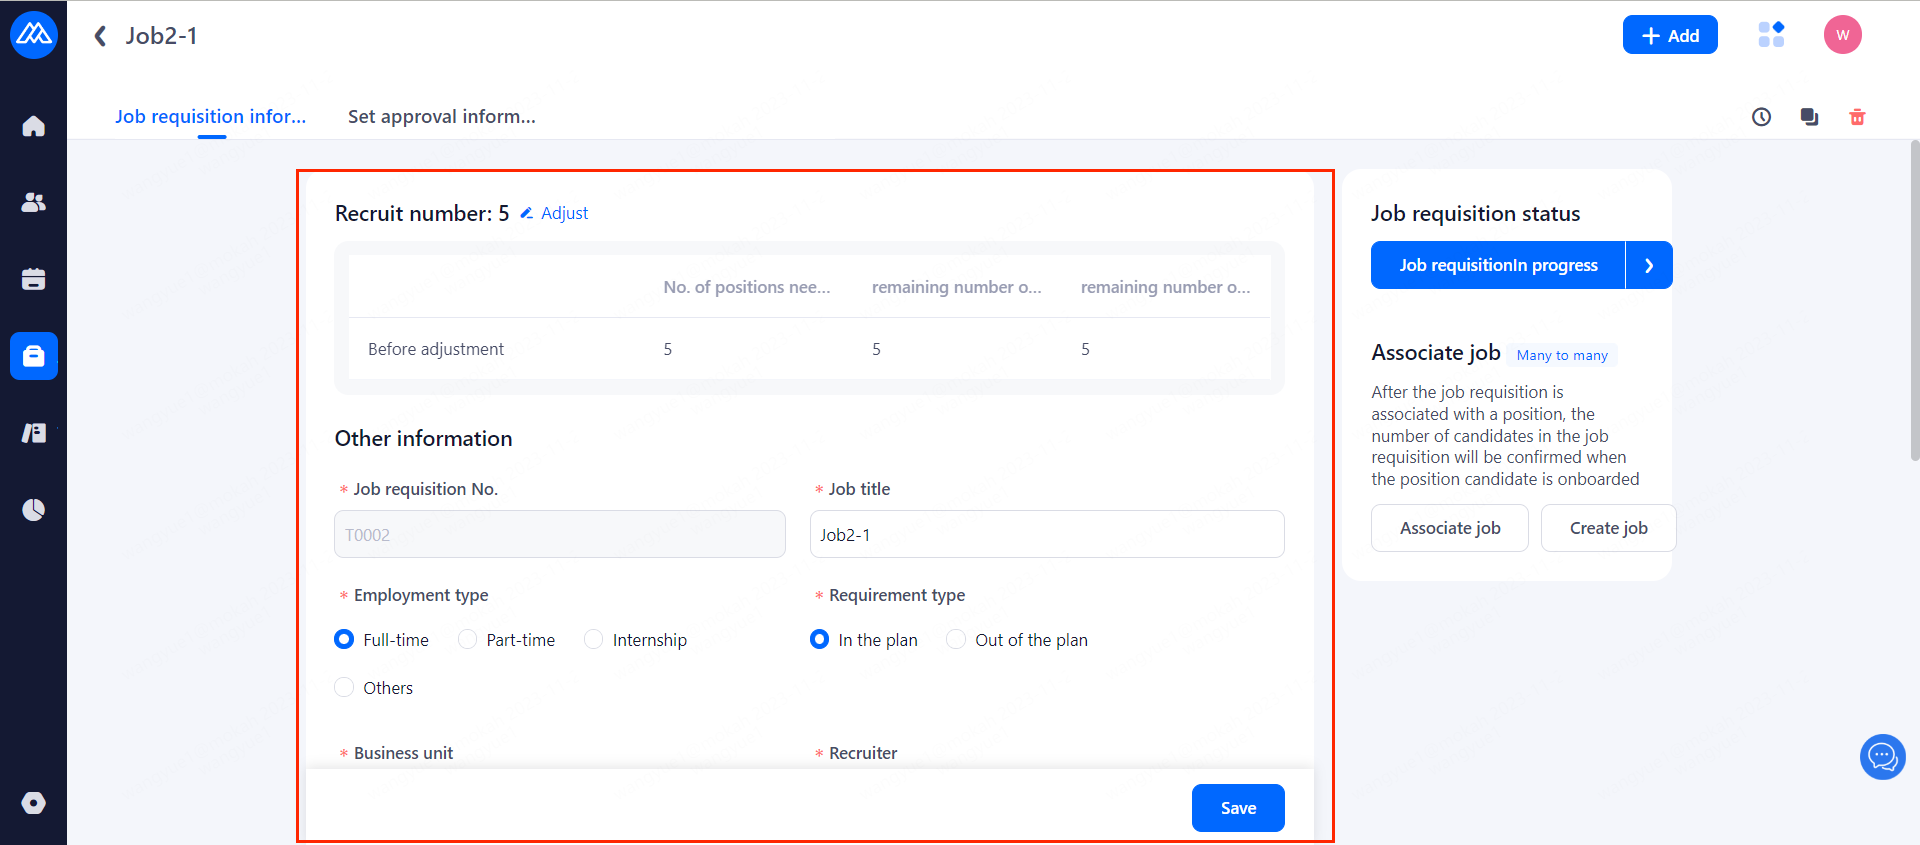Select the Job requisition information tab

[x=210, y=117]
